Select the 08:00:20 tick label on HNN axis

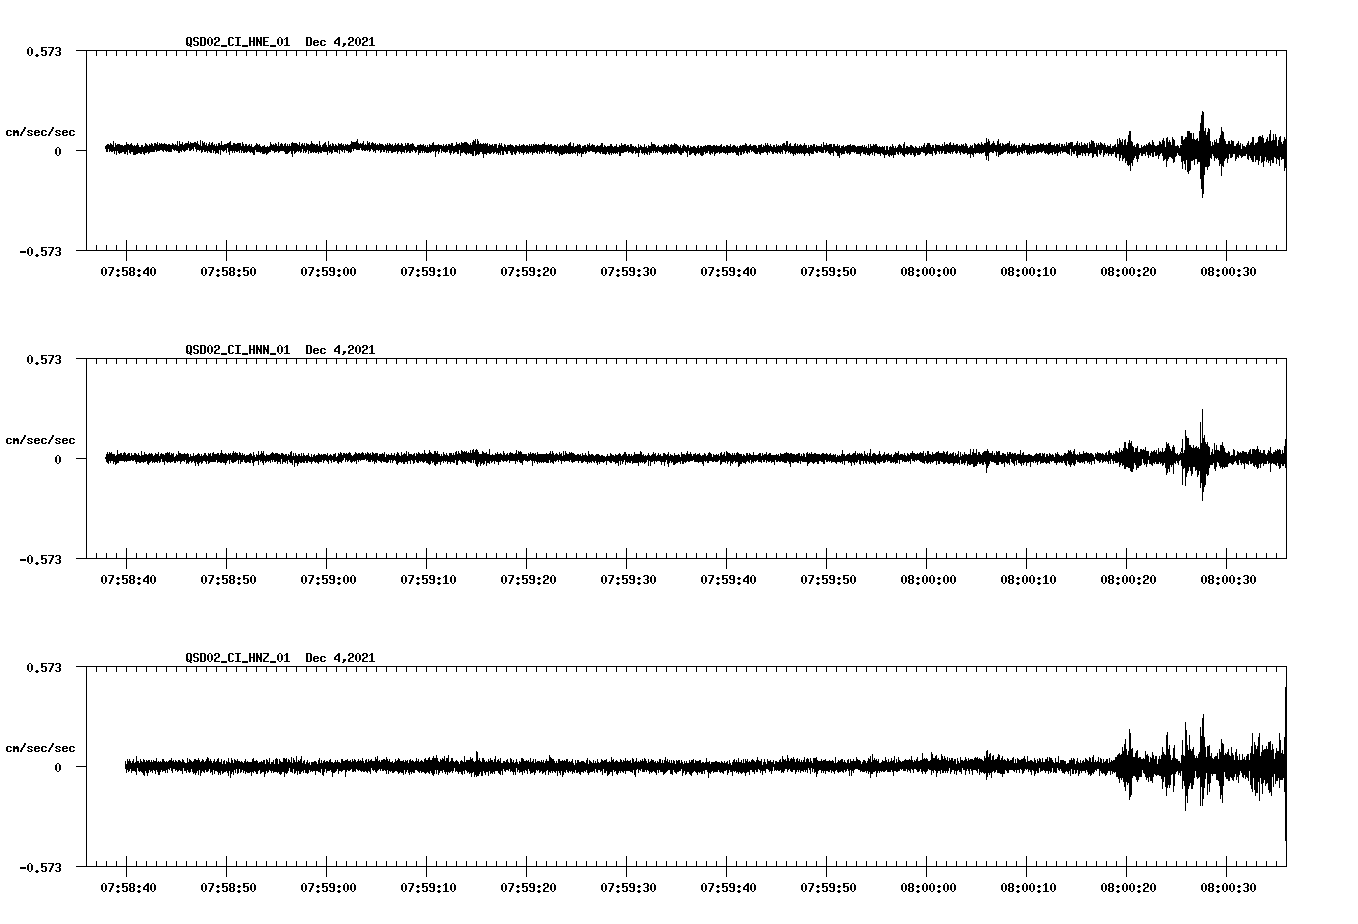(x=1128, y=580)
